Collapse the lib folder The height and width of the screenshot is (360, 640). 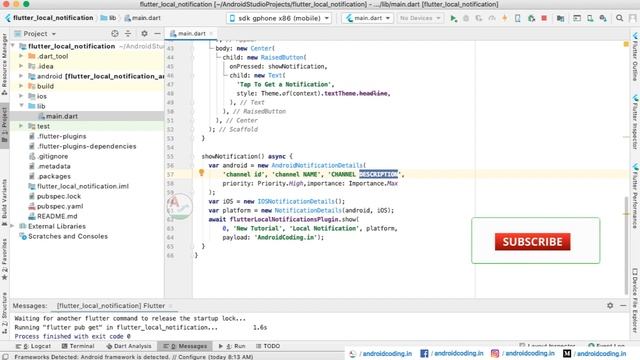[21, 106]
